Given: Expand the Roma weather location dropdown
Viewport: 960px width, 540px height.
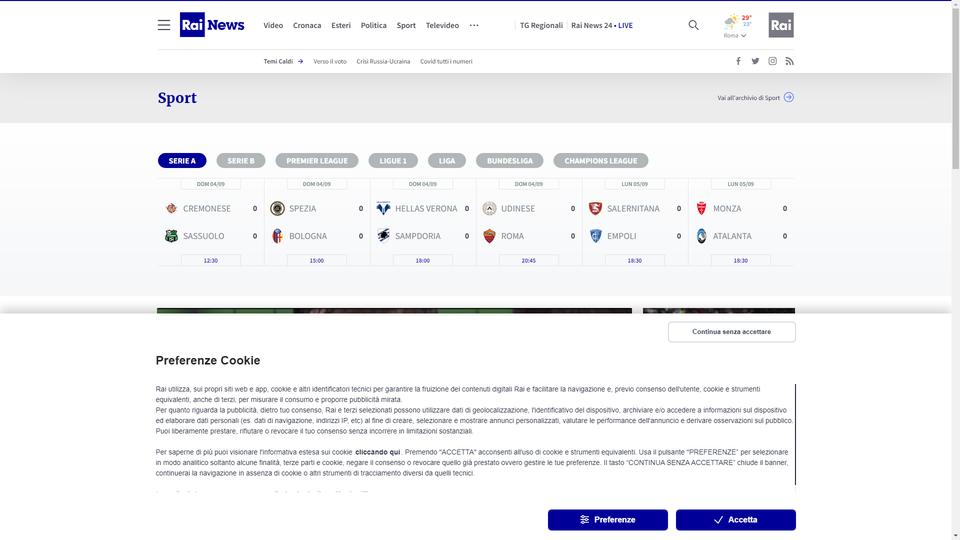Looking at the screenshot, I should pyautogui.click(x=735, y=36).
